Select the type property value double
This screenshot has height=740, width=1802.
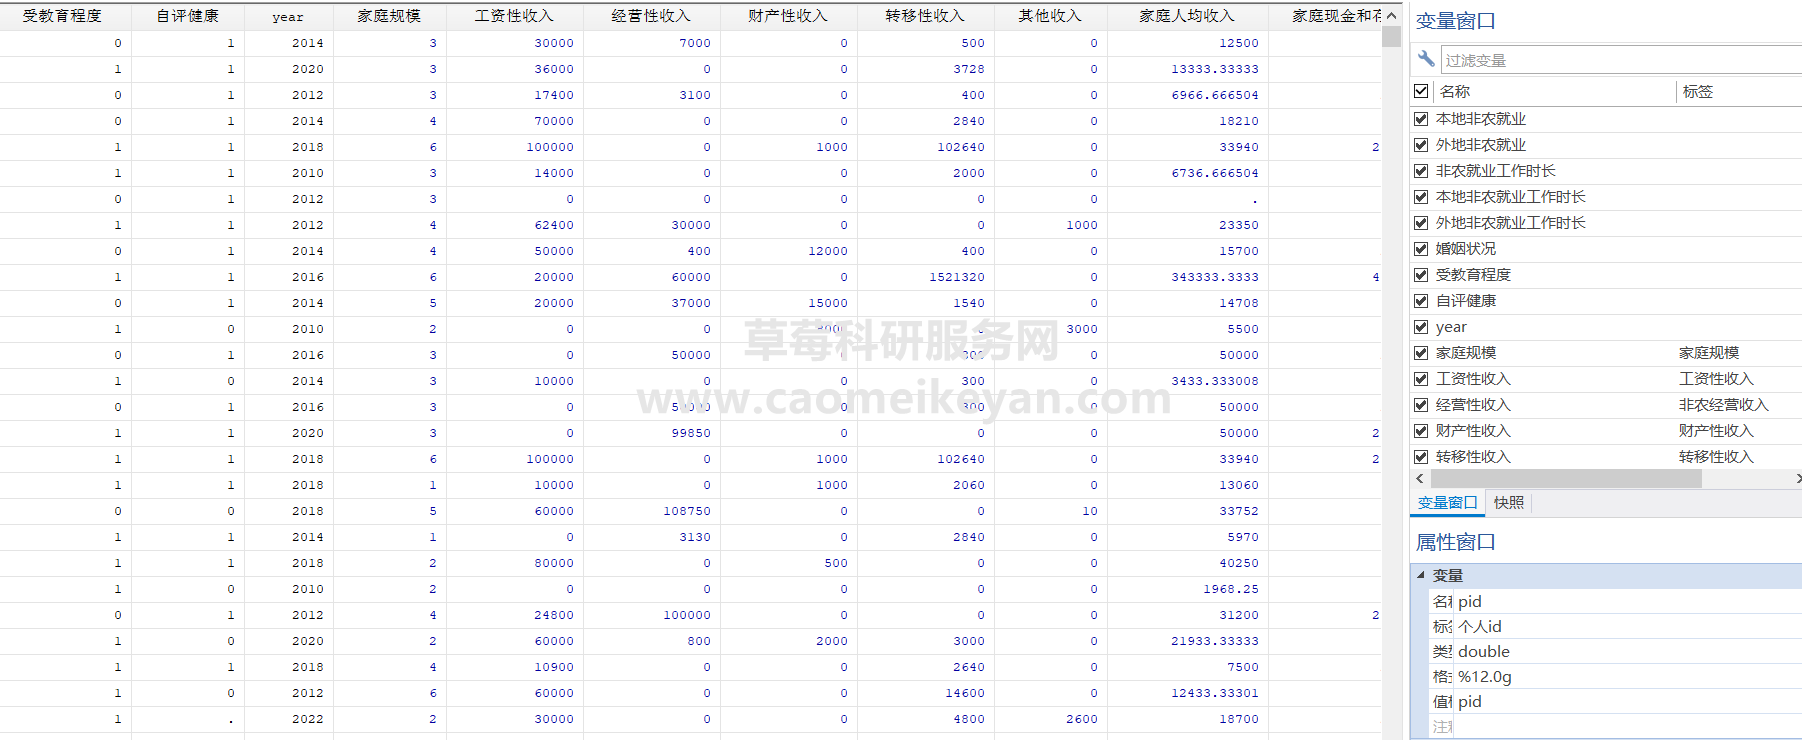[1484, 651]
